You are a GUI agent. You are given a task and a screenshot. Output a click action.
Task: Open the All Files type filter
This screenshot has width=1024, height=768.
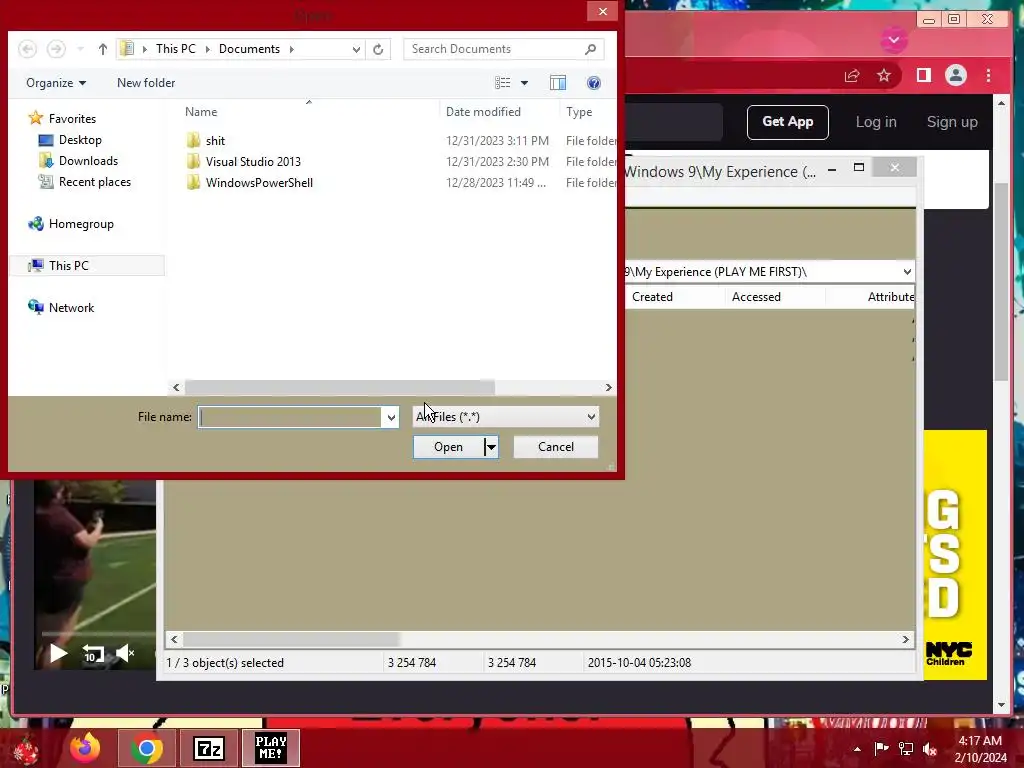click(505, 417)
